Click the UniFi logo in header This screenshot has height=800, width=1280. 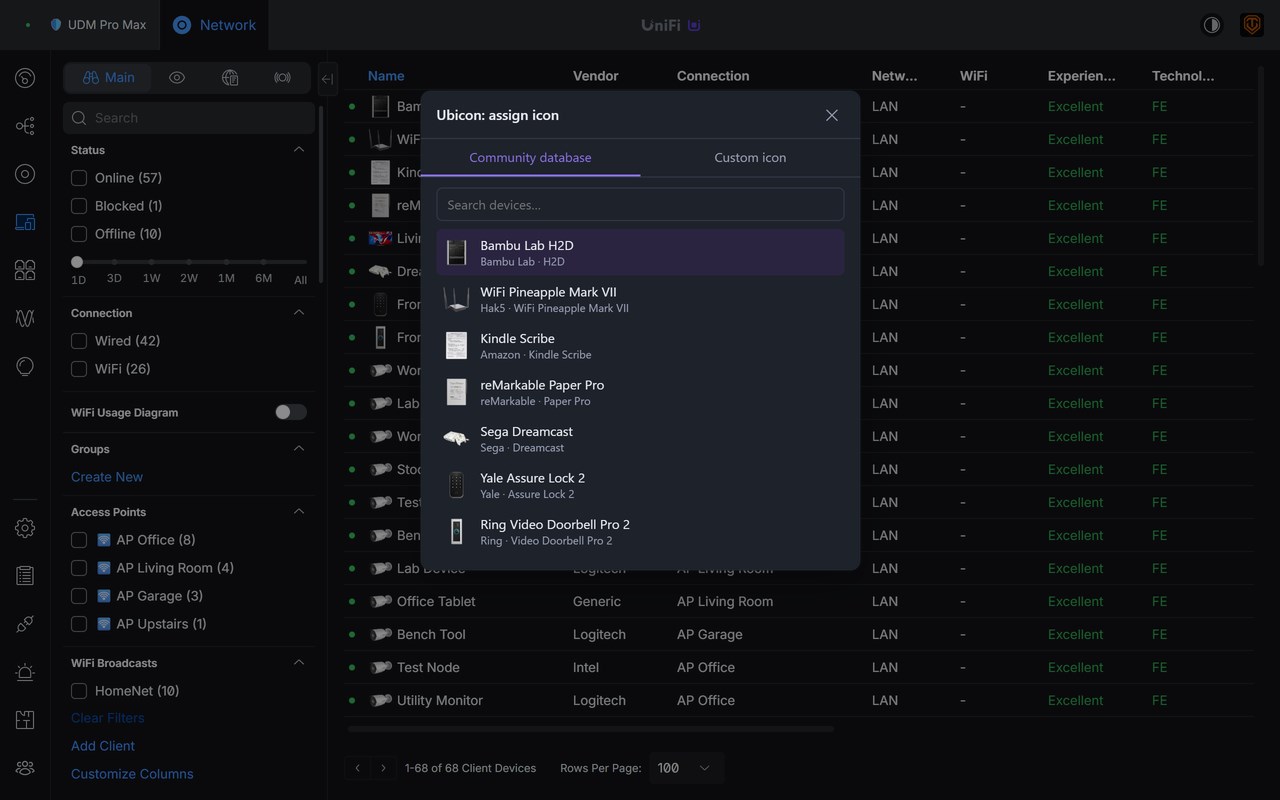pos(671,25)
